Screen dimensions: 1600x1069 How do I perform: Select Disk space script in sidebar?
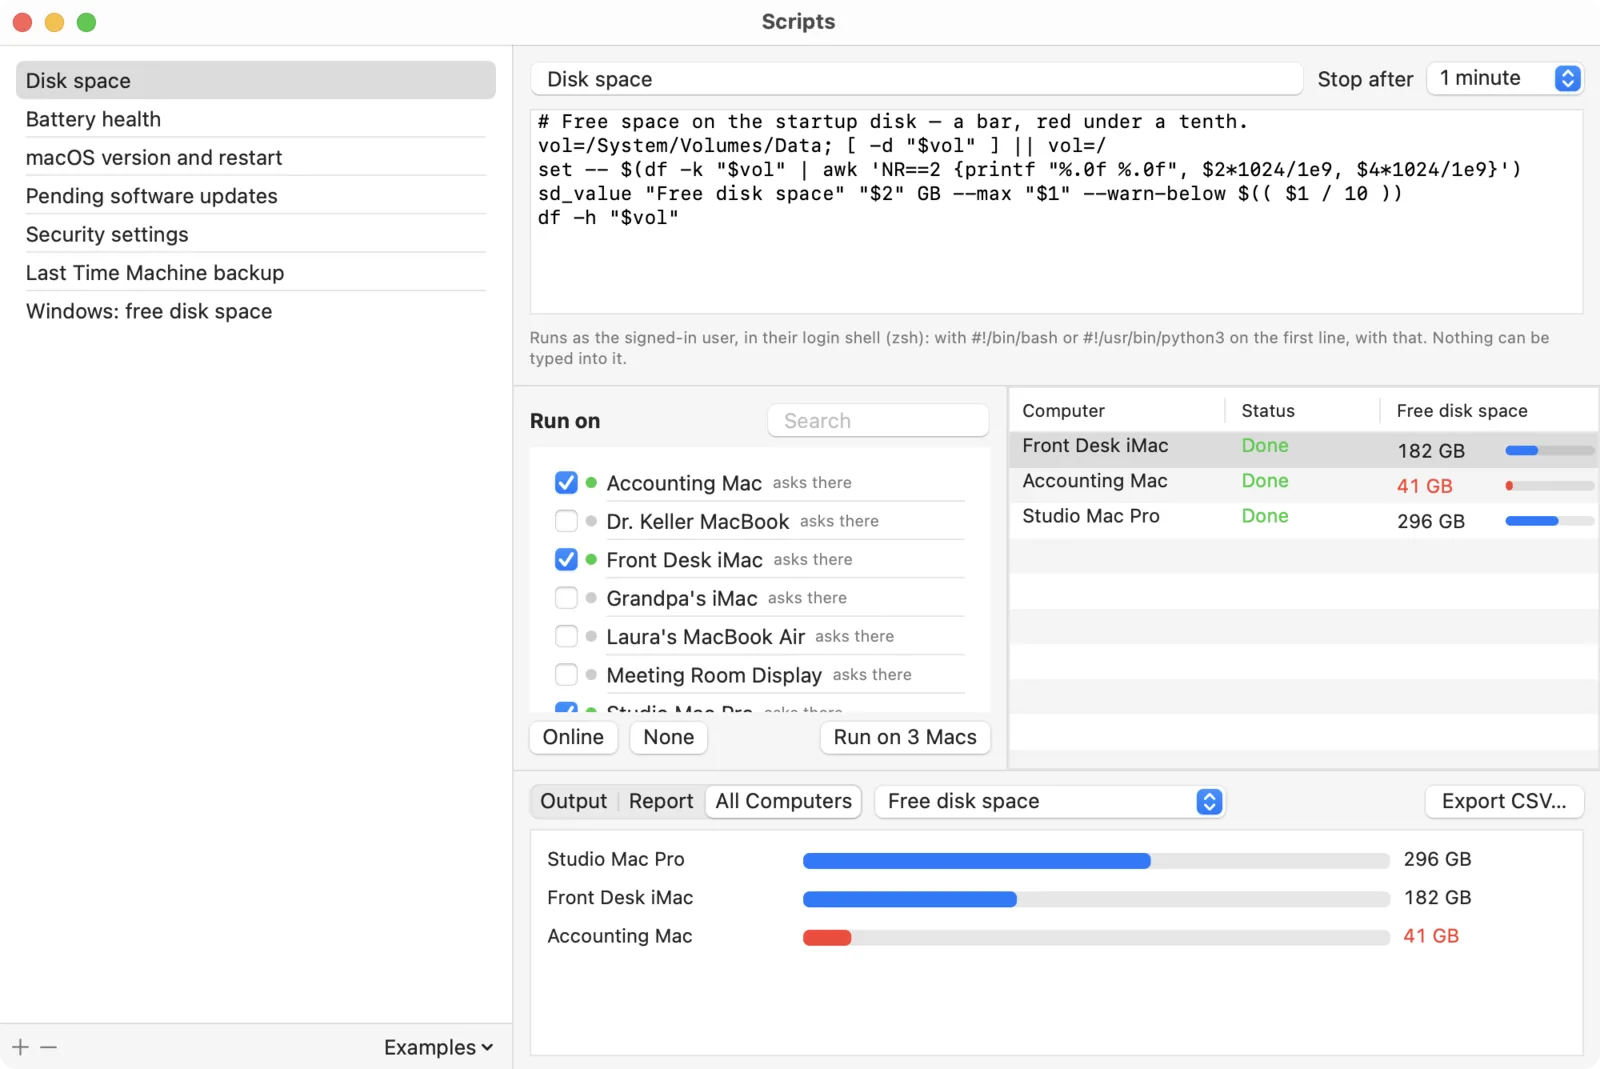[256, 80]
